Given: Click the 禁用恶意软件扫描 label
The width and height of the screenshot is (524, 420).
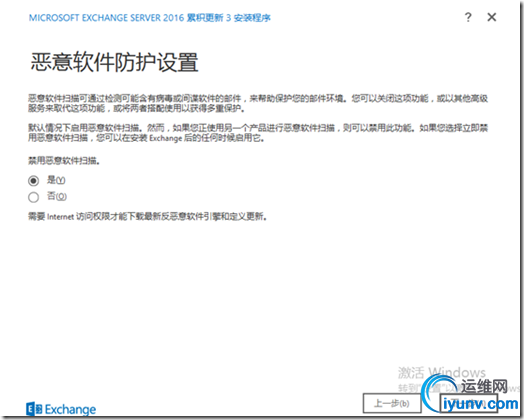Looking at the screenshot, I should pos(64,161).
